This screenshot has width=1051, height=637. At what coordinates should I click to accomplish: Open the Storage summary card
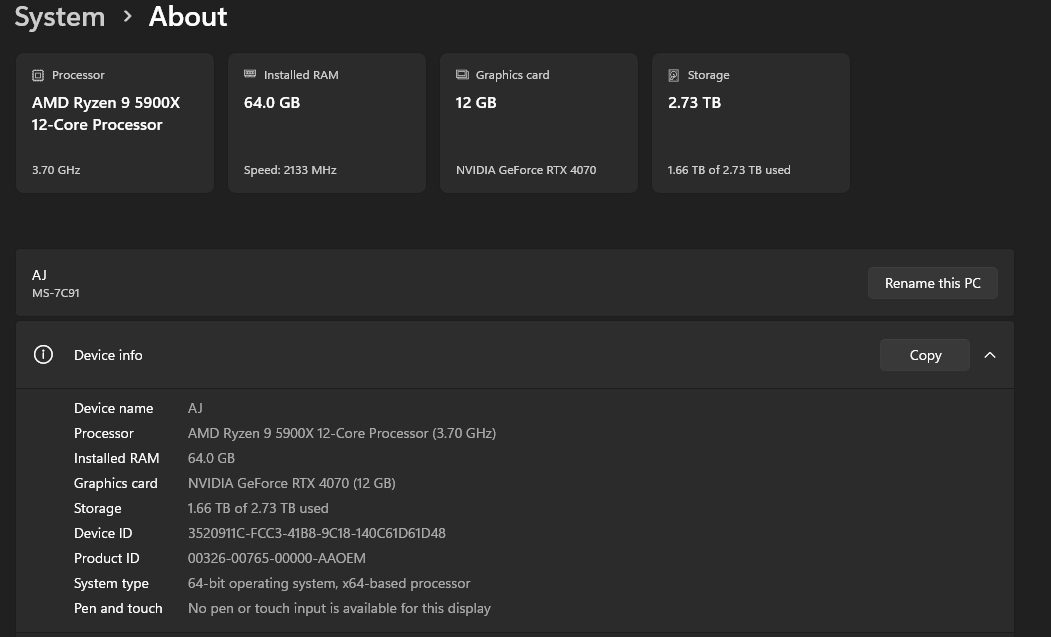[x=751, y=123]
